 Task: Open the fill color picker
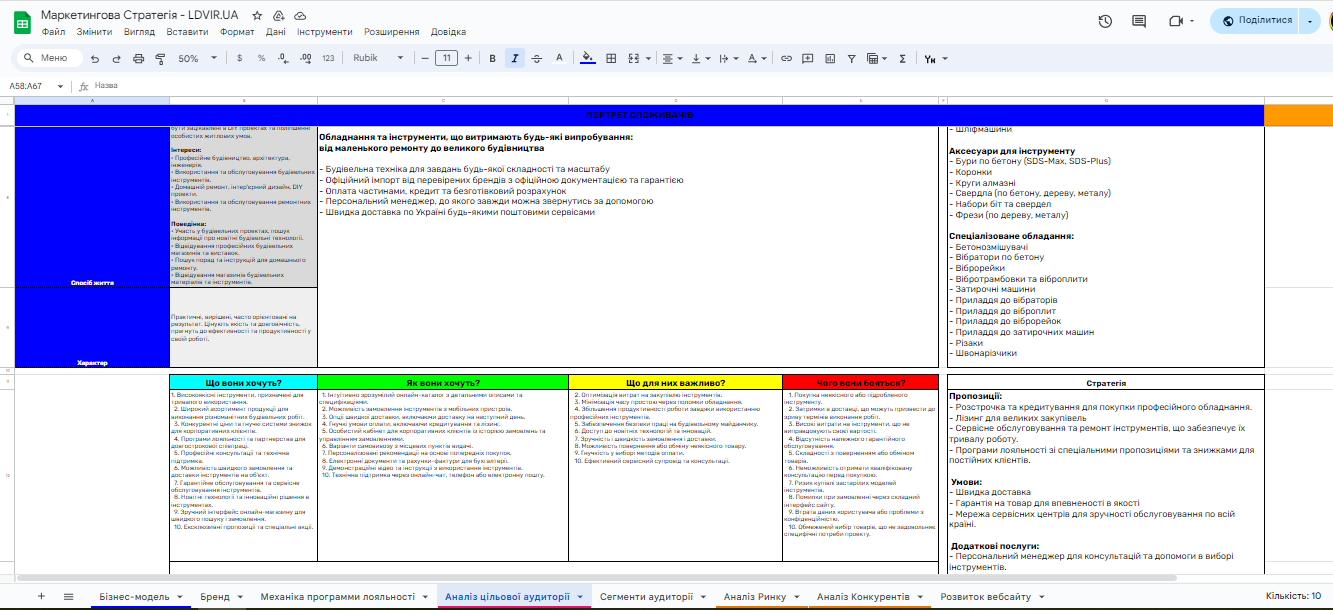pyautogui.click(x=588, y=58)
